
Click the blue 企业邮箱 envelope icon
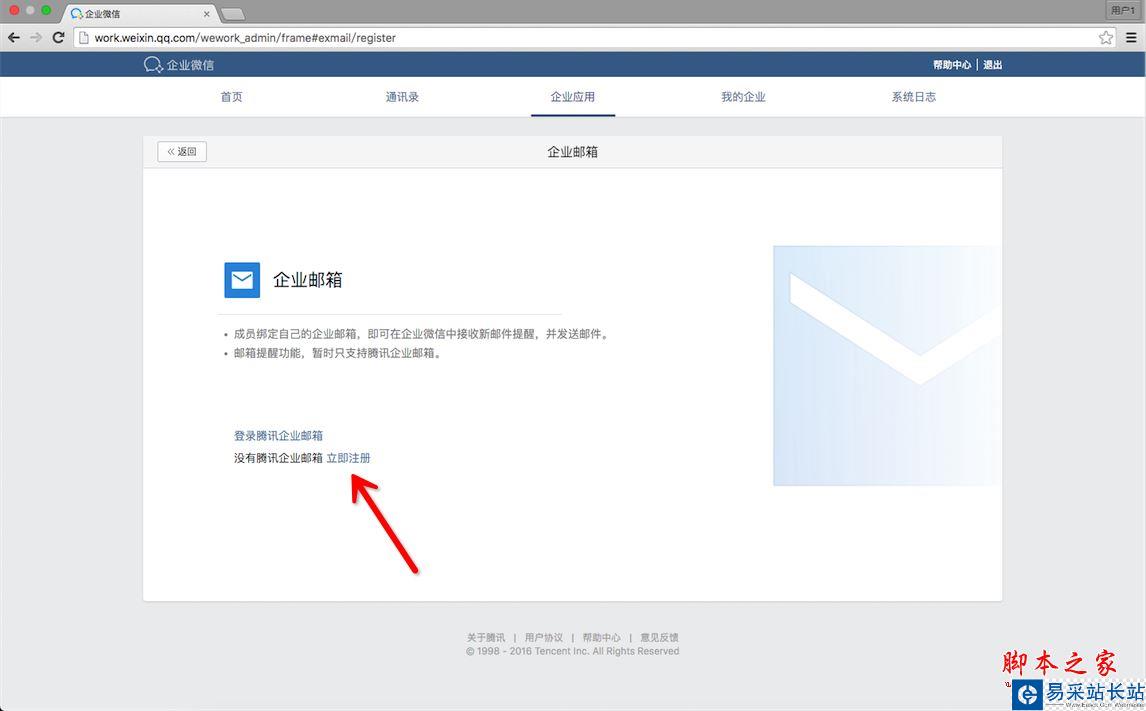click(x=242, y=280)
